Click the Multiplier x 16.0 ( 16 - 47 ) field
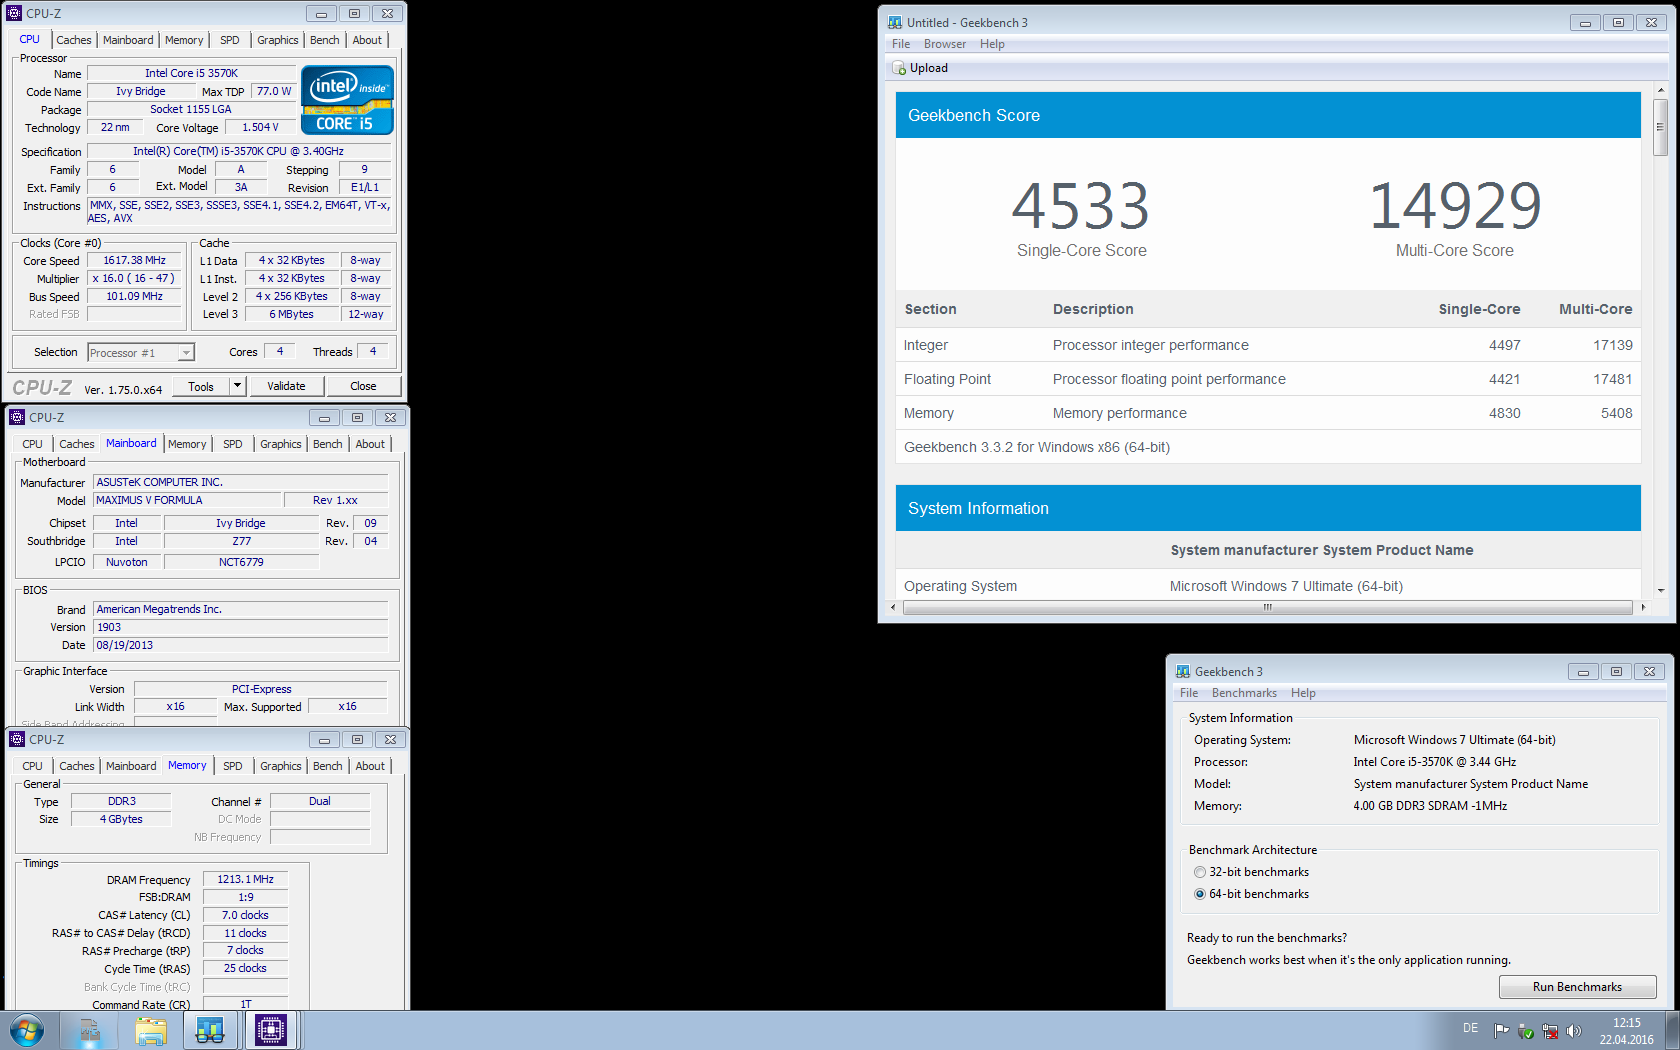 [134, 278]
